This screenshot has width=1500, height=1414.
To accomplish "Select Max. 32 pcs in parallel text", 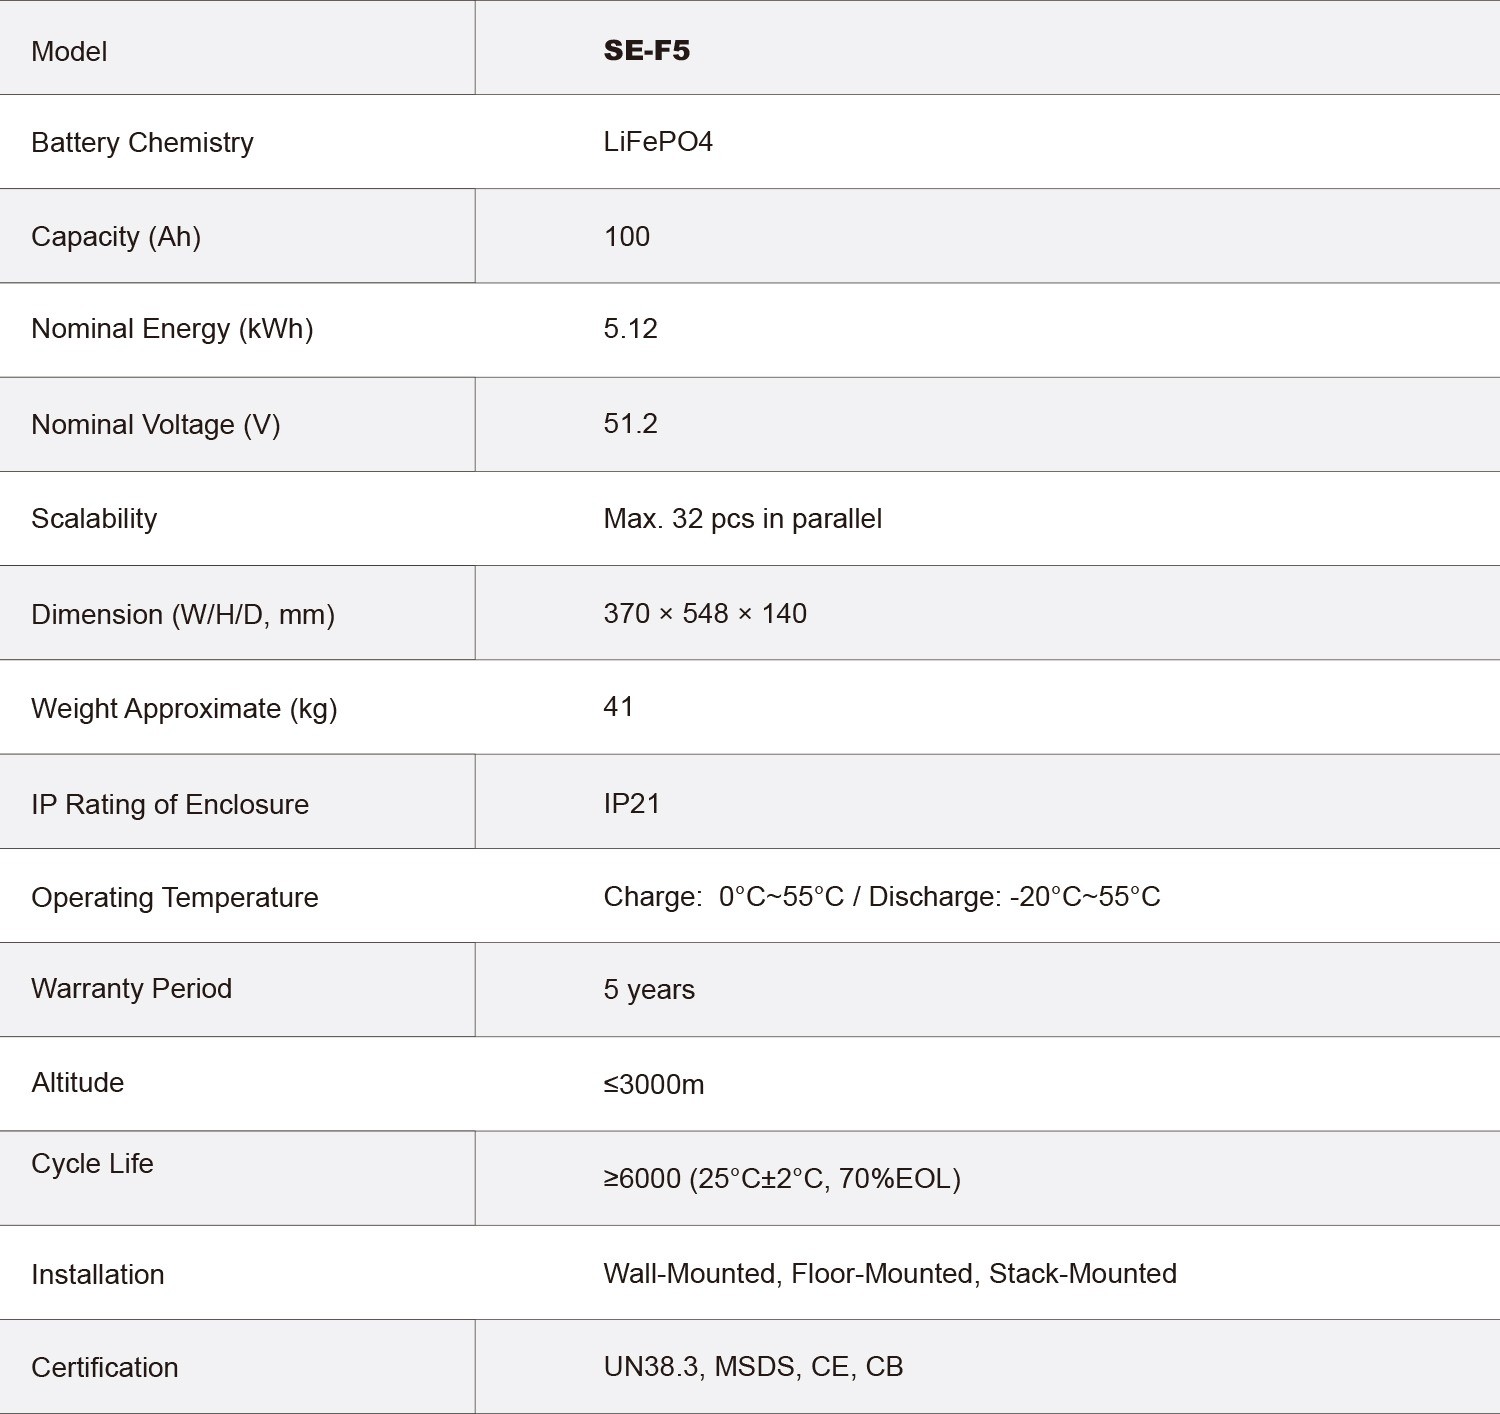I will coord(742,519).
